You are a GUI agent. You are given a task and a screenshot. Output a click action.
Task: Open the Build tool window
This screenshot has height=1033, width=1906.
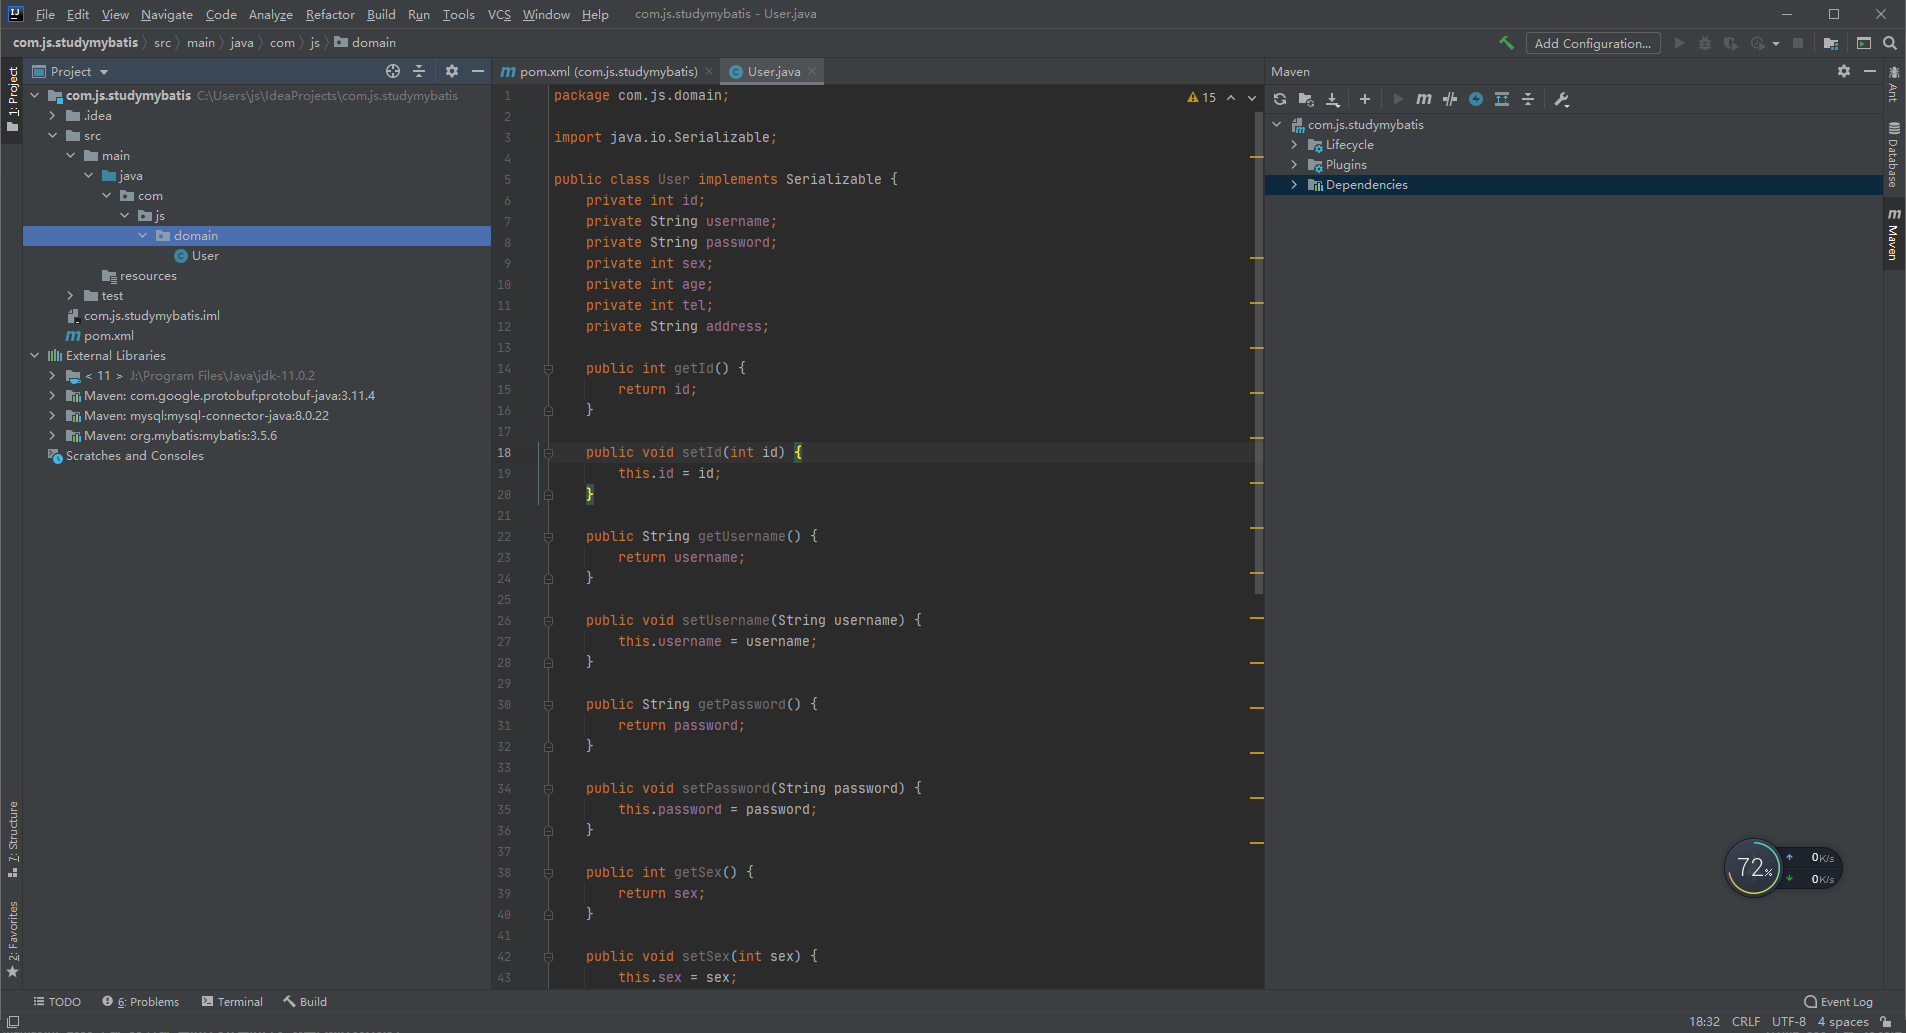[305, 1001]
